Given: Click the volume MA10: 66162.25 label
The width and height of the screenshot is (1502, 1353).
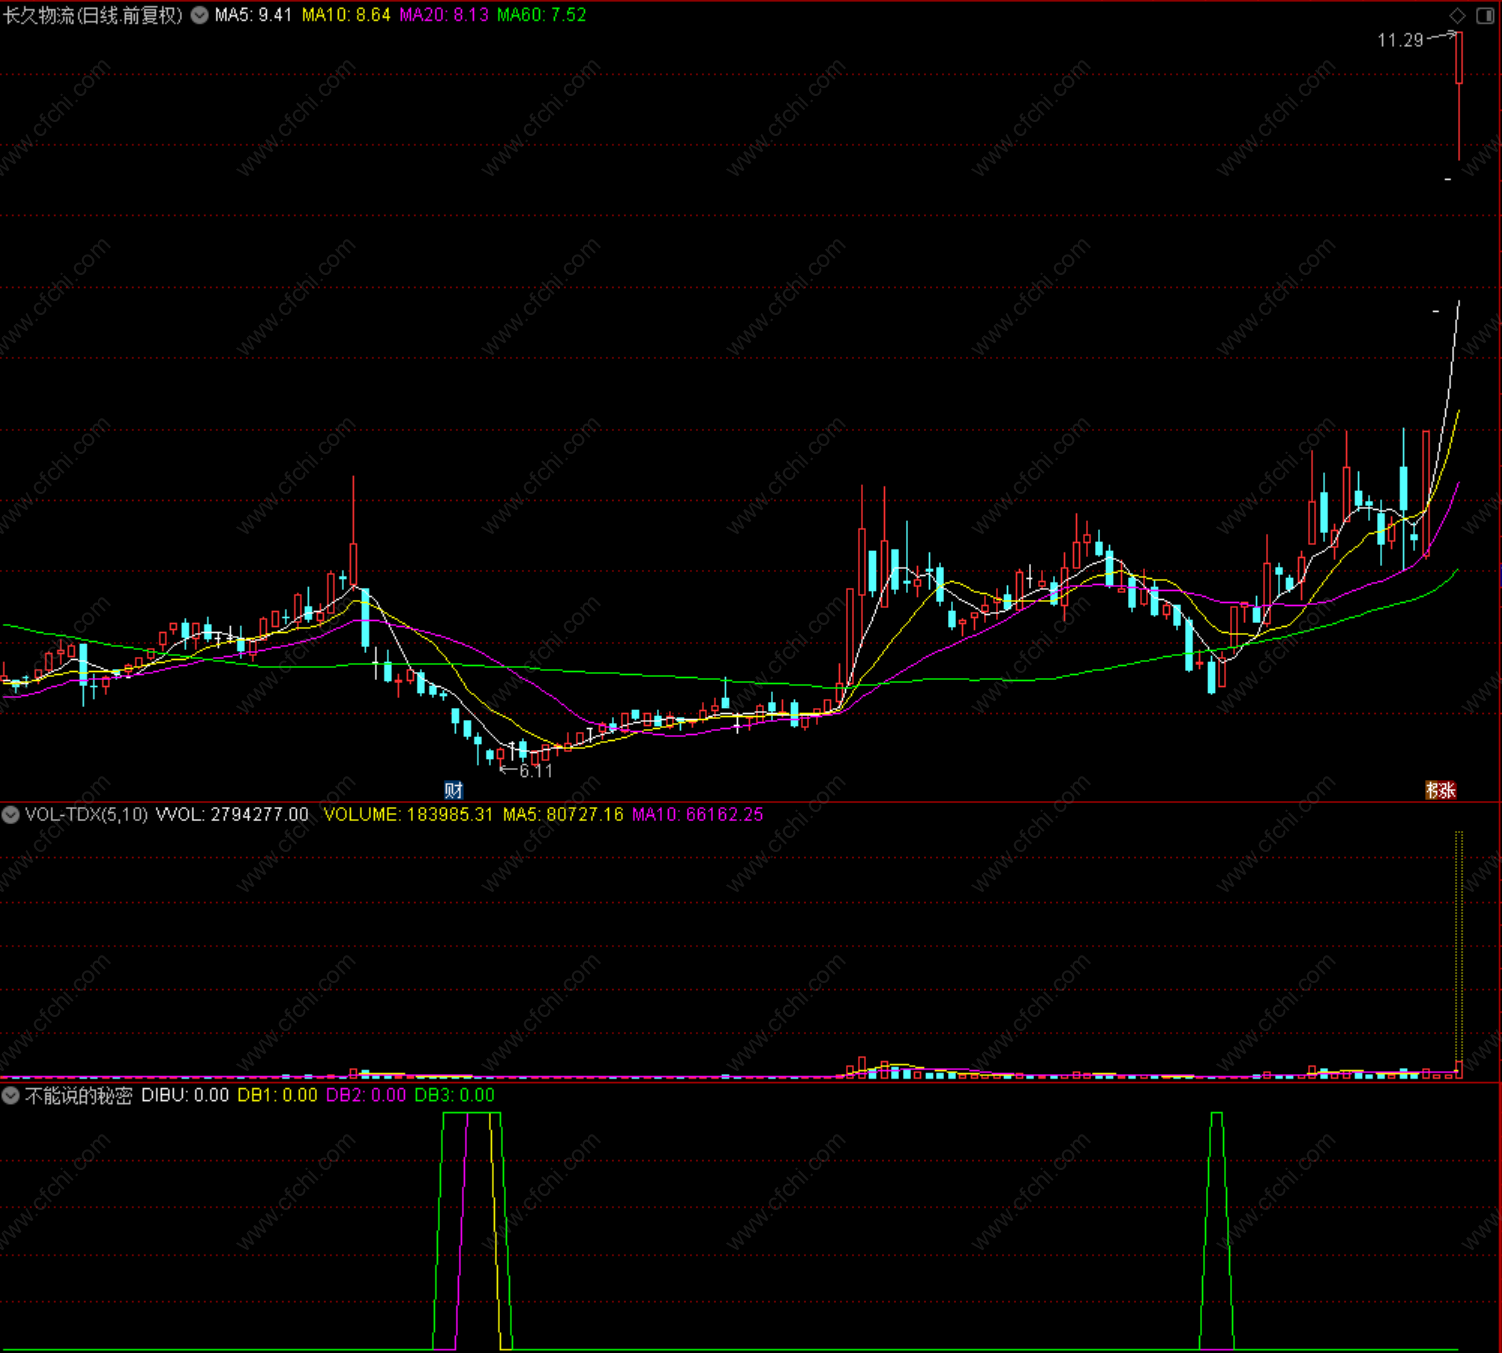Looking at the screenshot, I should (698, 814).
